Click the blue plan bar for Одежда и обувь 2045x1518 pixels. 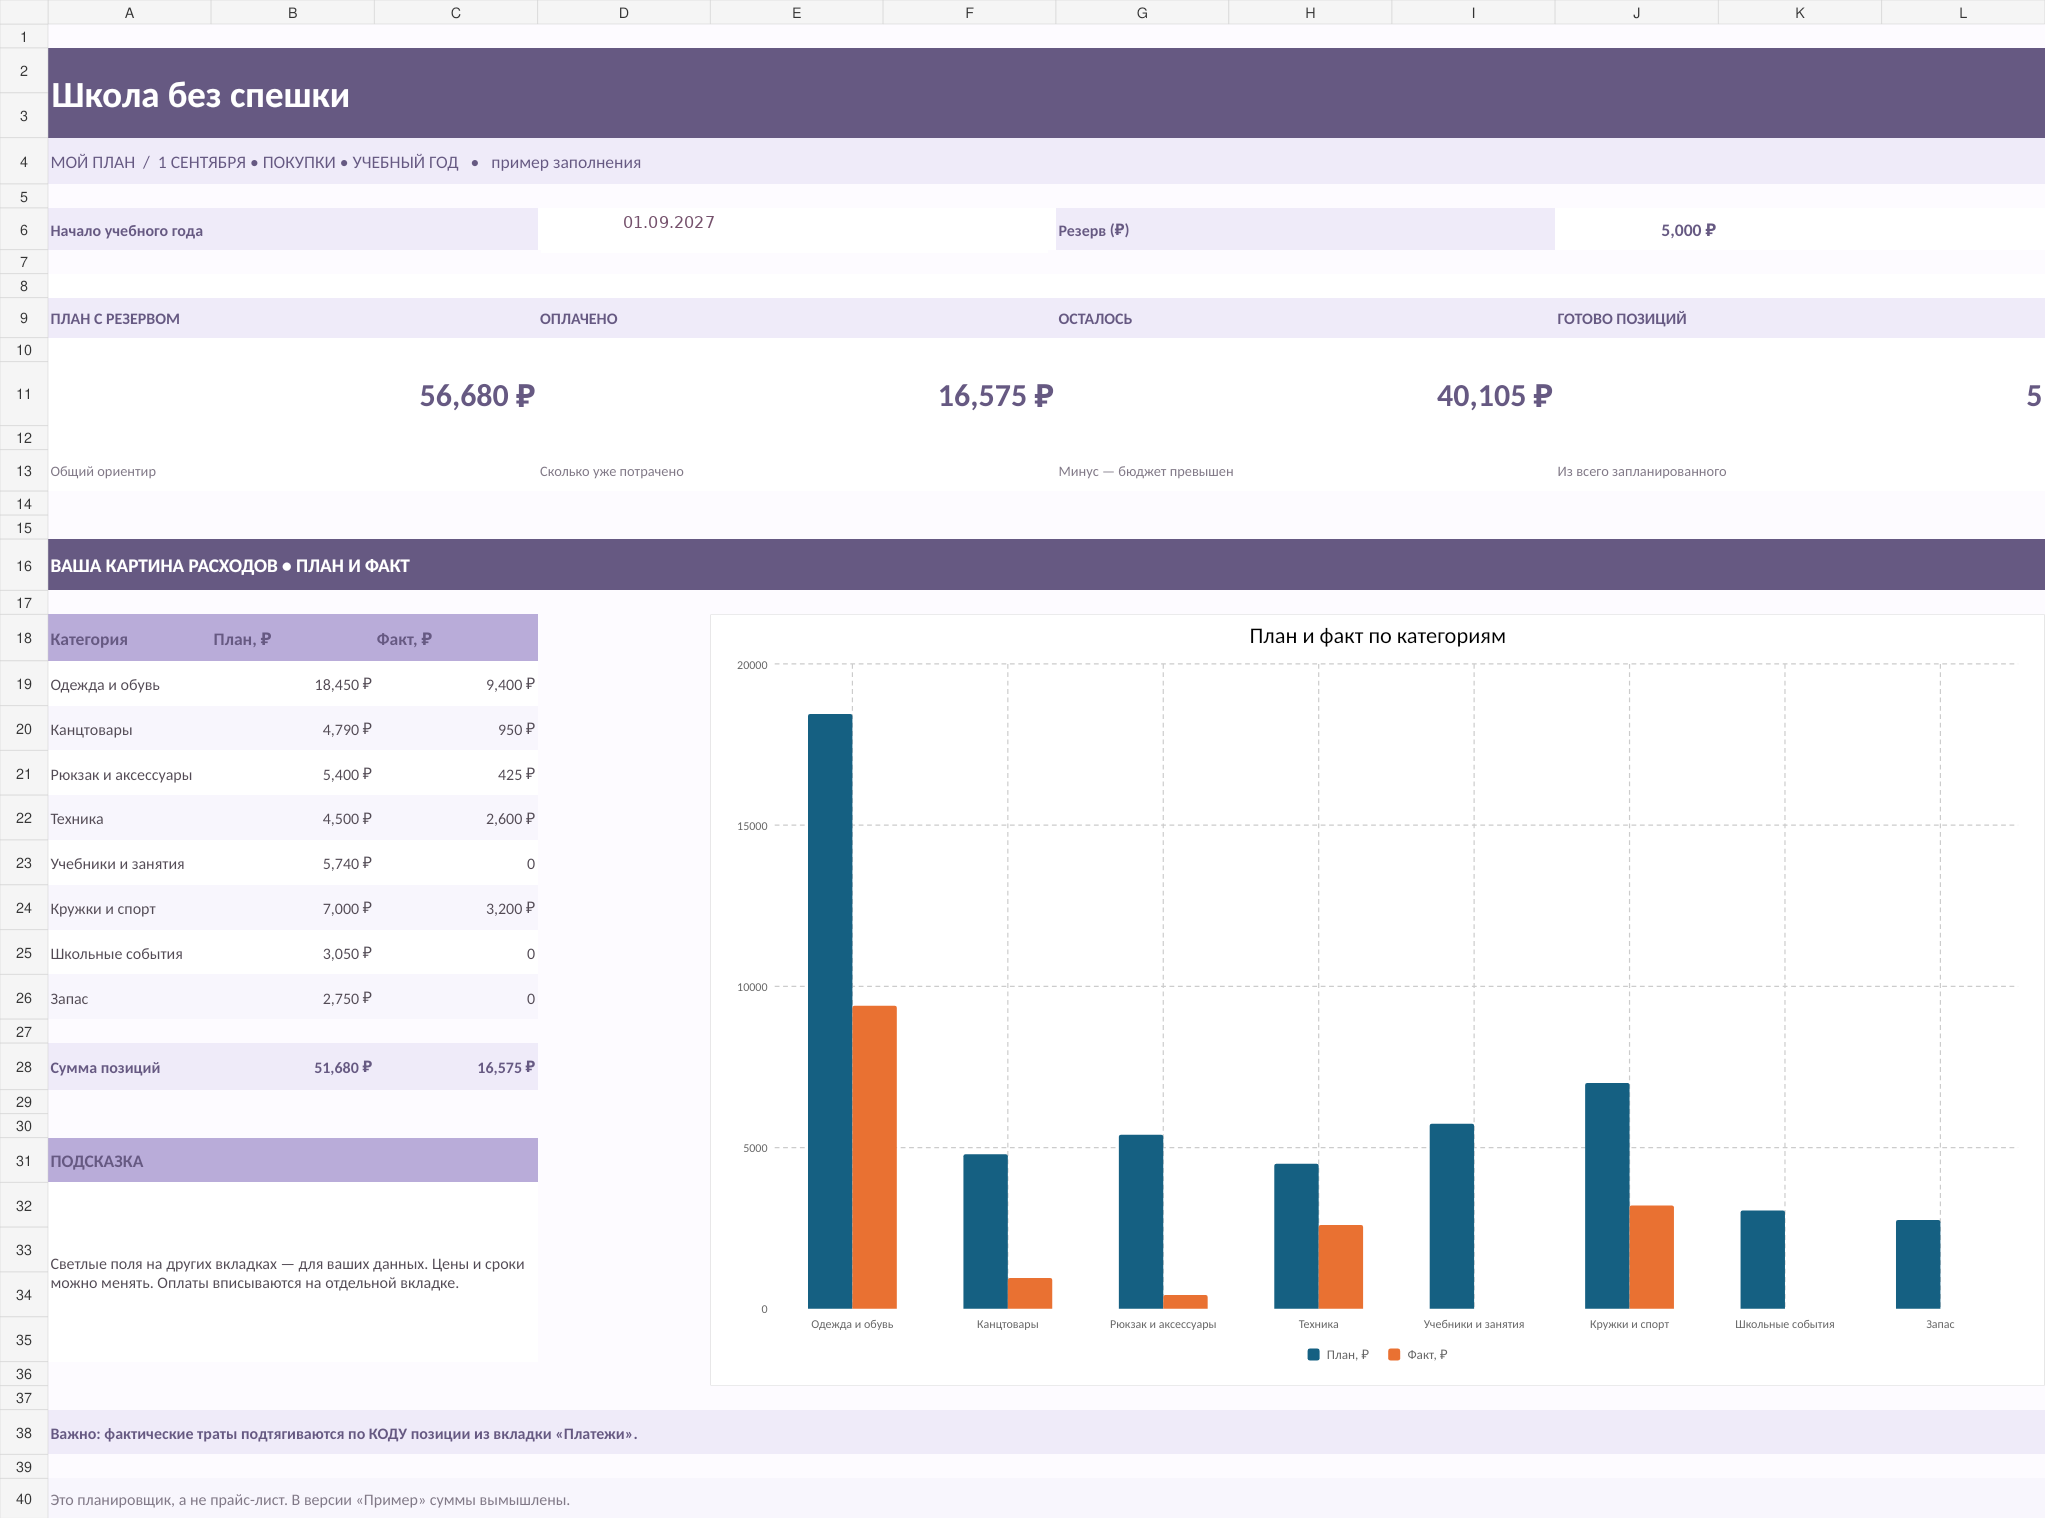pos(830,1011)
